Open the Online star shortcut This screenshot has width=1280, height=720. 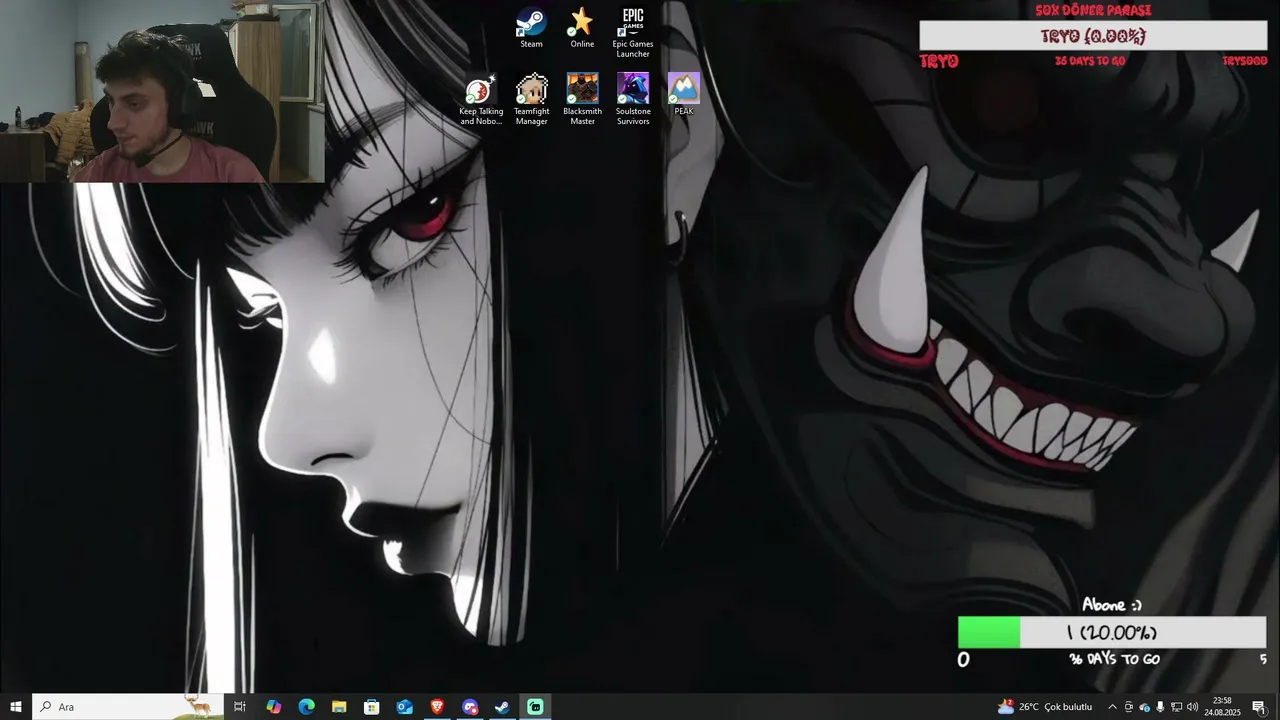pyautogui.click(x=582, y=28)
